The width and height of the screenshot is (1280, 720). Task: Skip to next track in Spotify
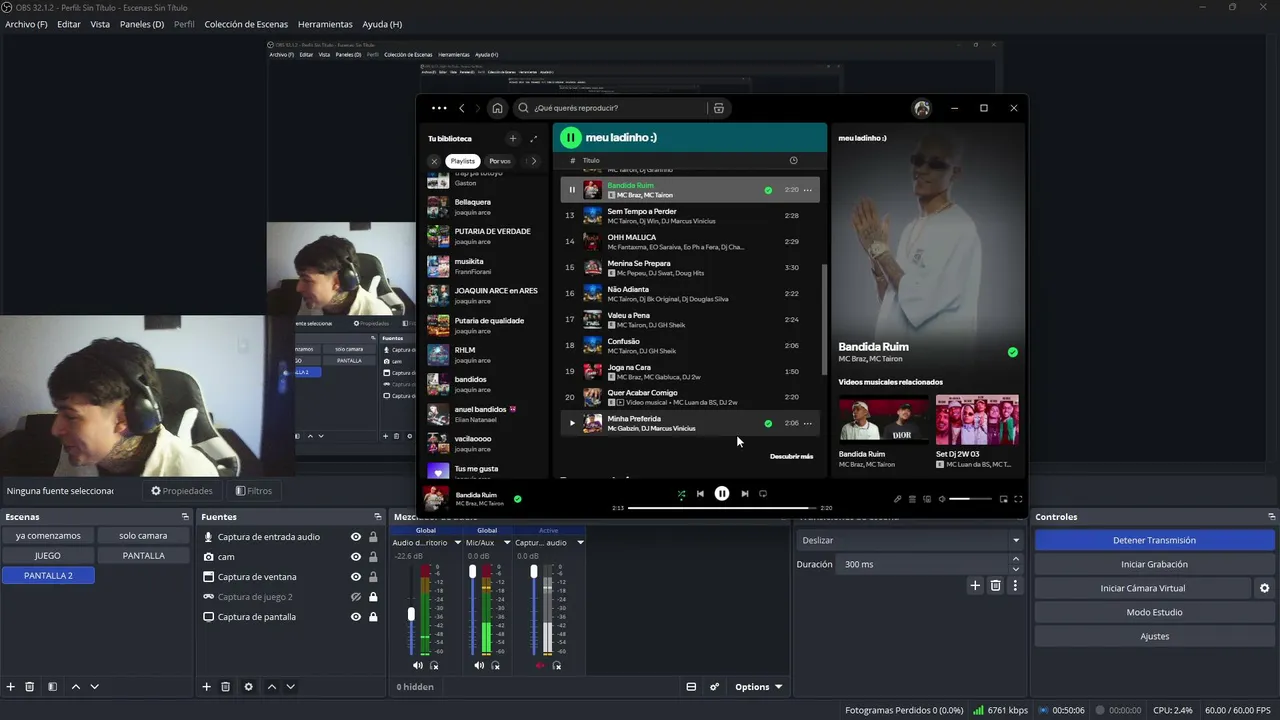[745, 494]
